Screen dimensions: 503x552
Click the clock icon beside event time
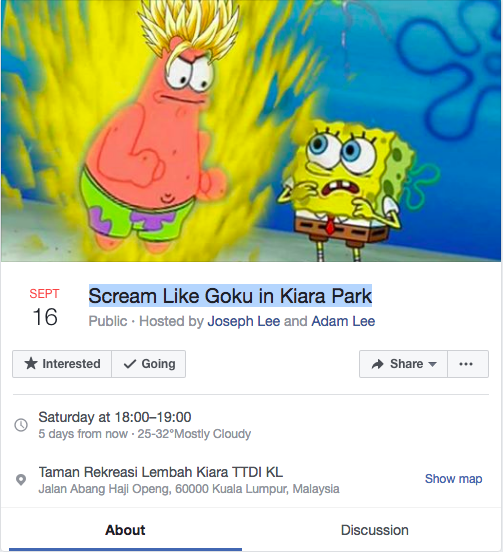(21, 425)
